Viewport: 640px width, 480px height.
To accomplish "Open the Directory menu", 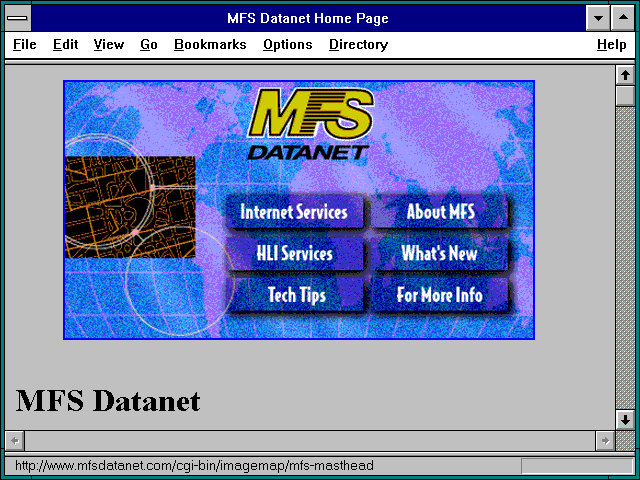I will coord(358,44).
